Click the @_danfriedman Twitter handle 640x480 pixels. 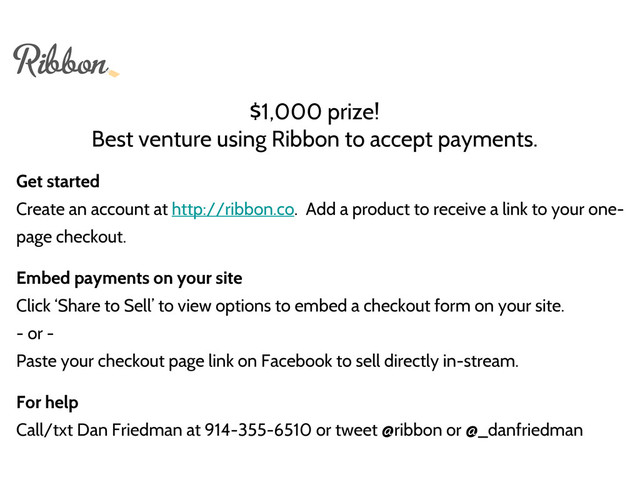click(523, 431)
